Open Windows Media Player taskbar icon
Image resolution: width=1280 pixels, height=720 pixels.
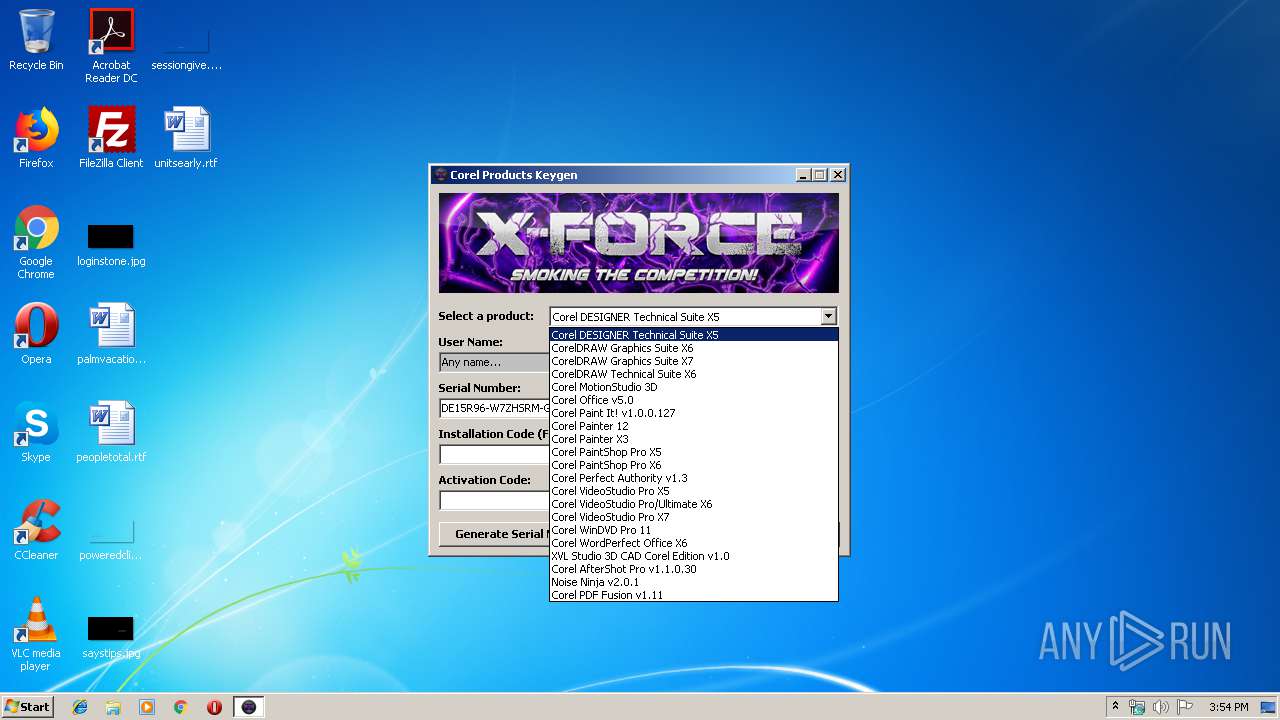(147, 707)
